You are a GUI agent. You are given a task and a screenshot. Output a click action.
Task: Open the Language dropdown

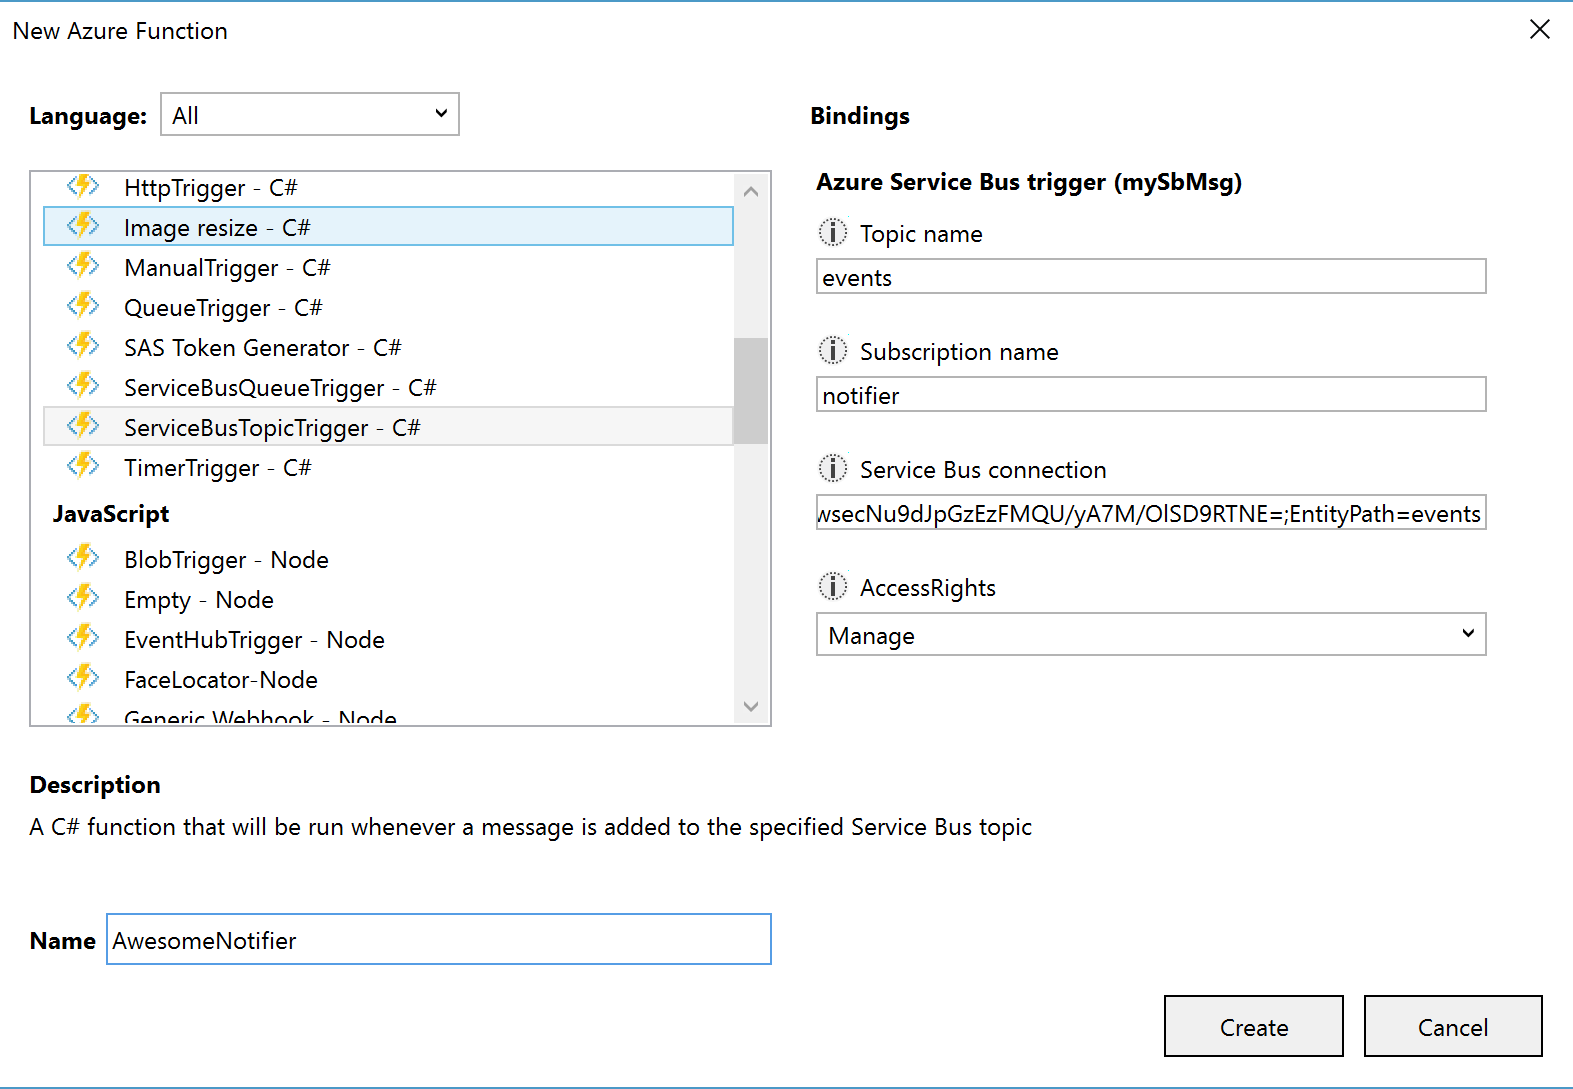(x=310, y=114)
